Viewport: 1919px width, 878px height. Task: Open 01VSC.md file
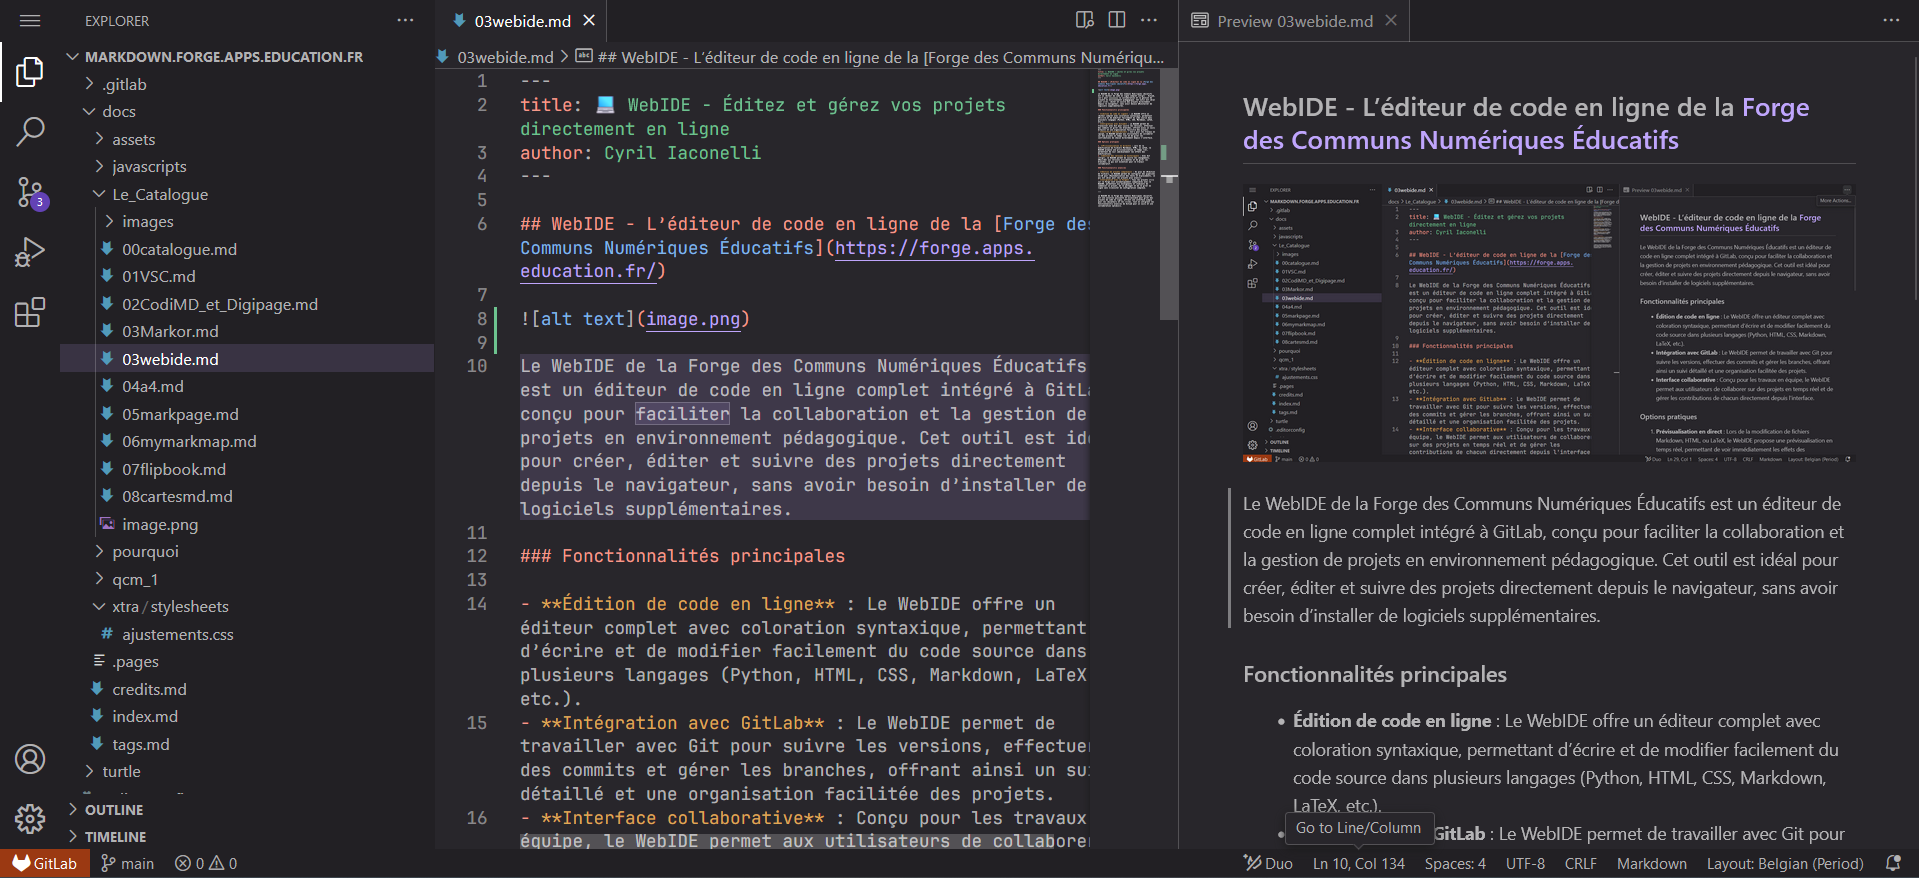(158, 276)
